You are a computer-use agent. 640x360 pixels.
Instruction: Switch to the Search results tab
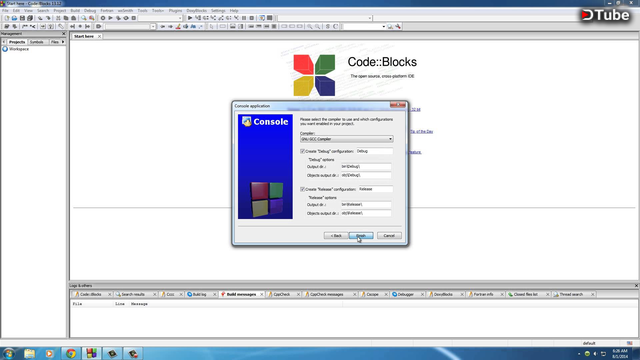click(133, 294)
